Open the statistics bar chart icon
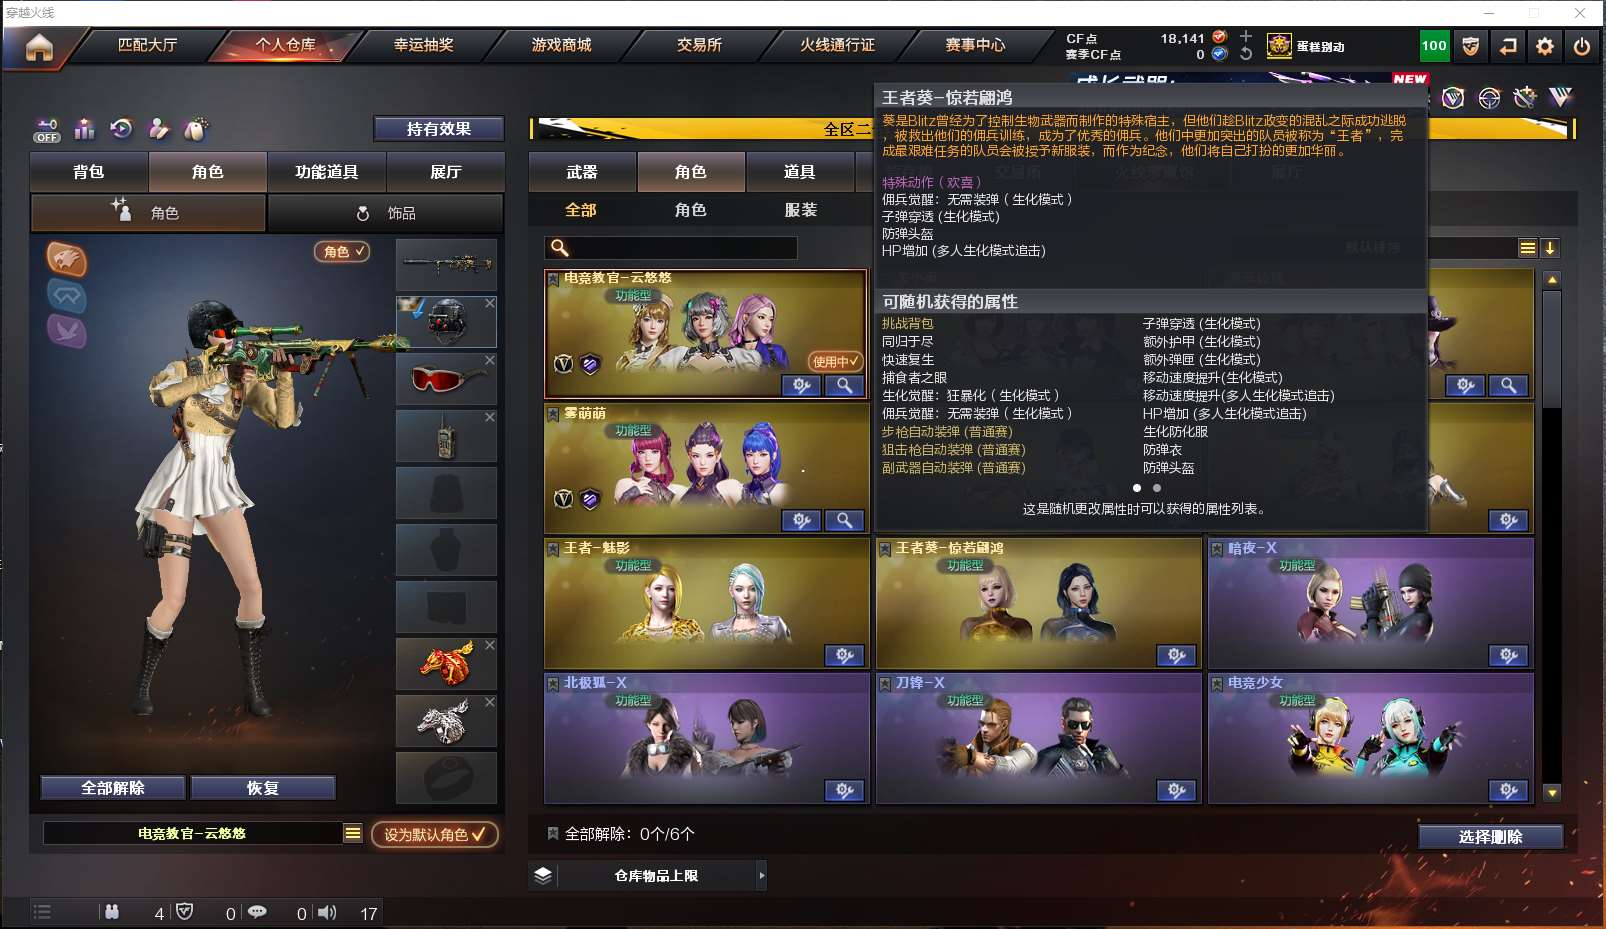This screenshot has height=929, width=1606. (x=84, y=129)
